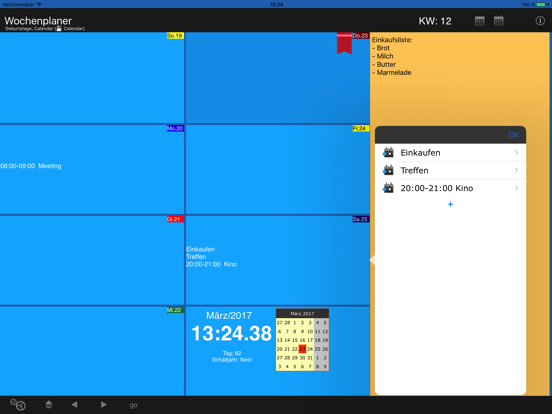552x414 pixels.
Task: Select the Mi.22 day label
Action: click(x=175, y=310)
